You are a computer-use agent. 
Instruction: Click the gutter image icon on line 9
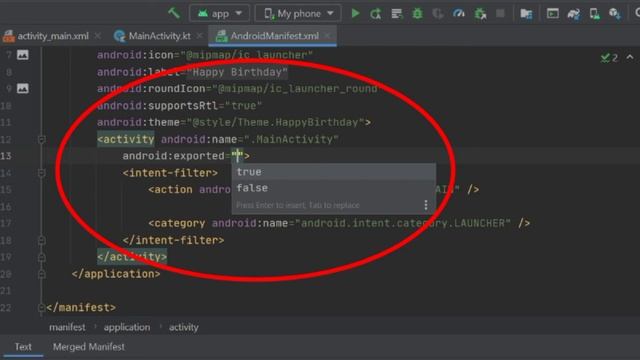(x=23, y=88)
